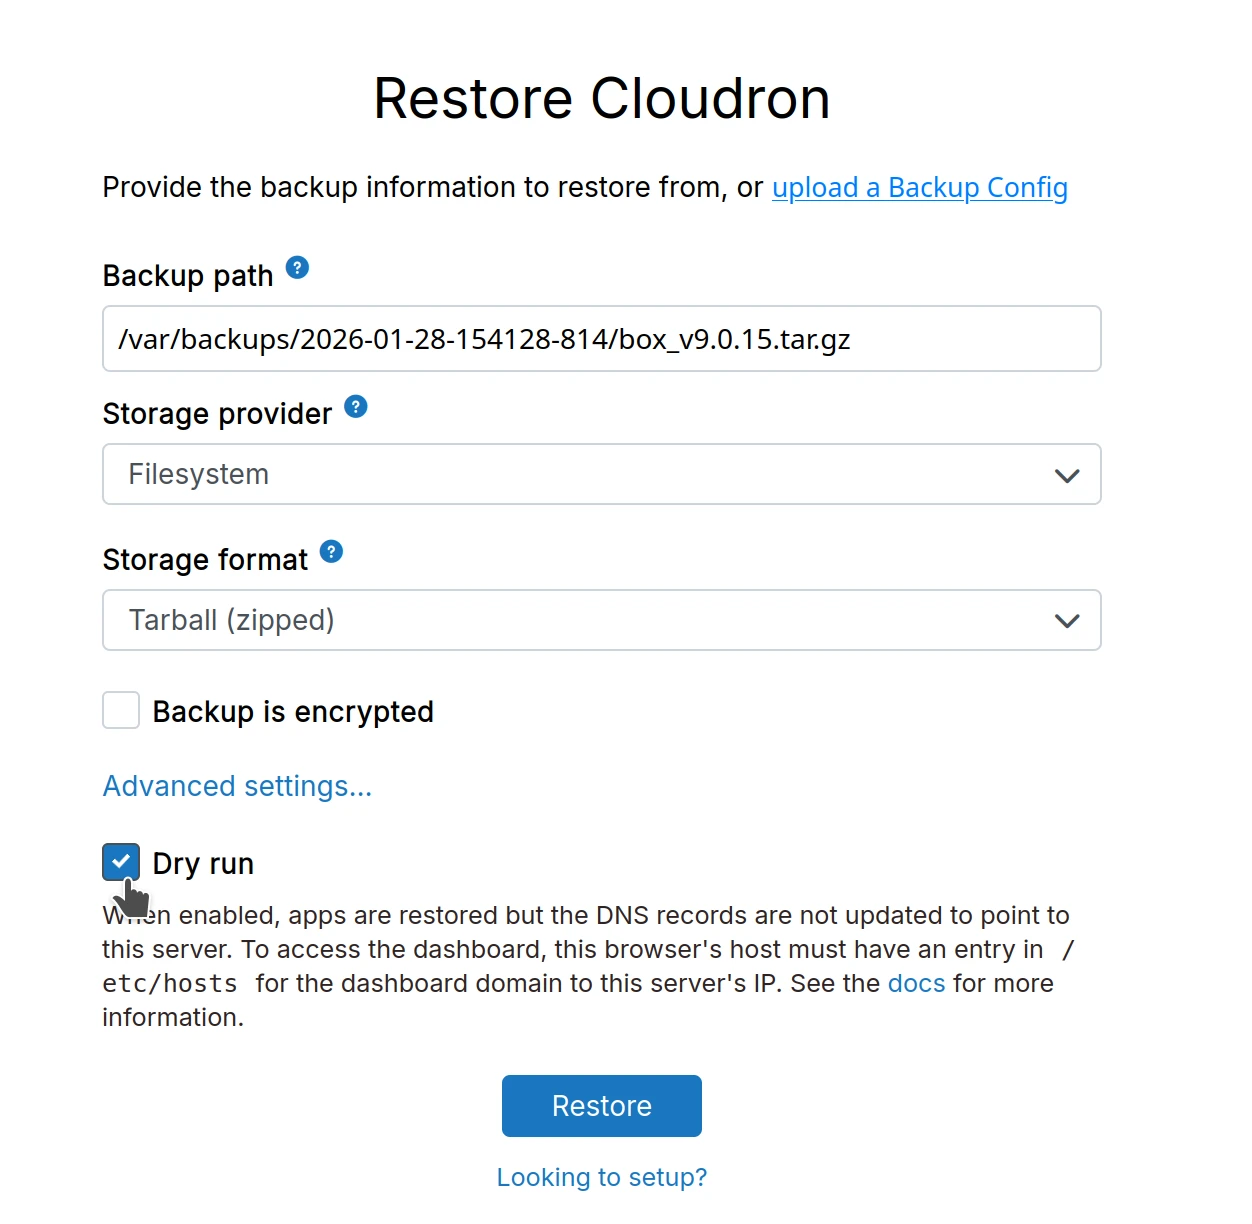Click the help badge beside Storage provider
1252x1224 pixels.
357,405
